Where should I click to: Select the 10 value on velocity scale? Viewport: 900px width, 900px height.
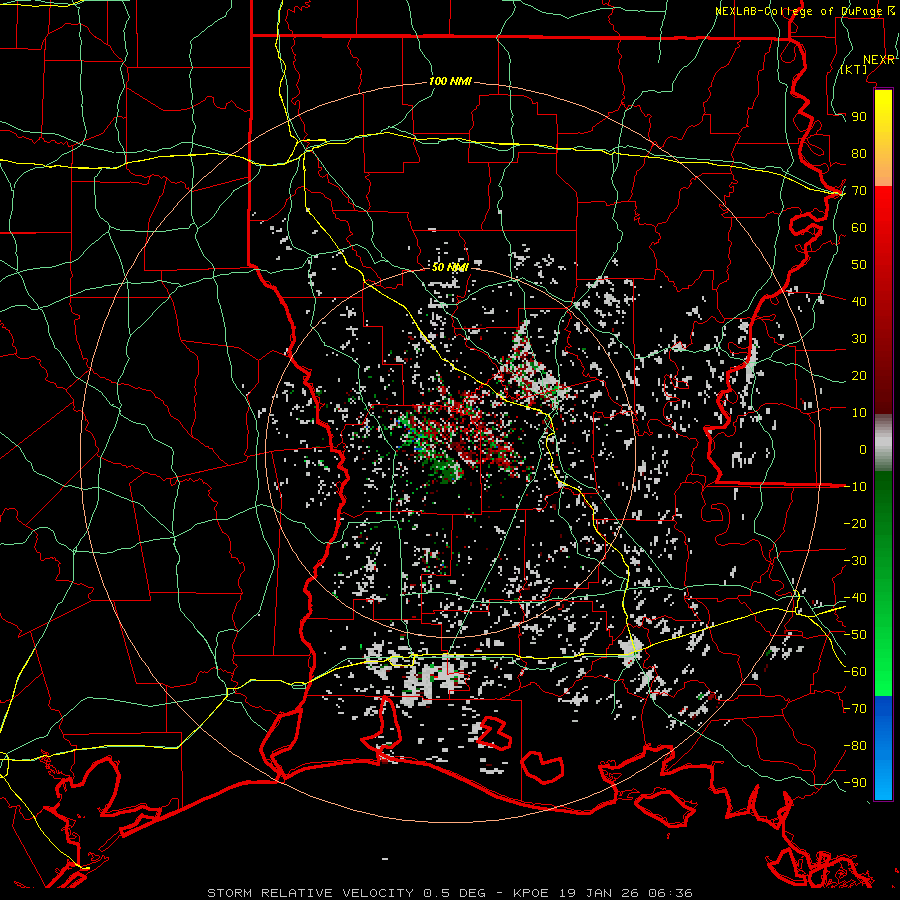pos(859,413)
